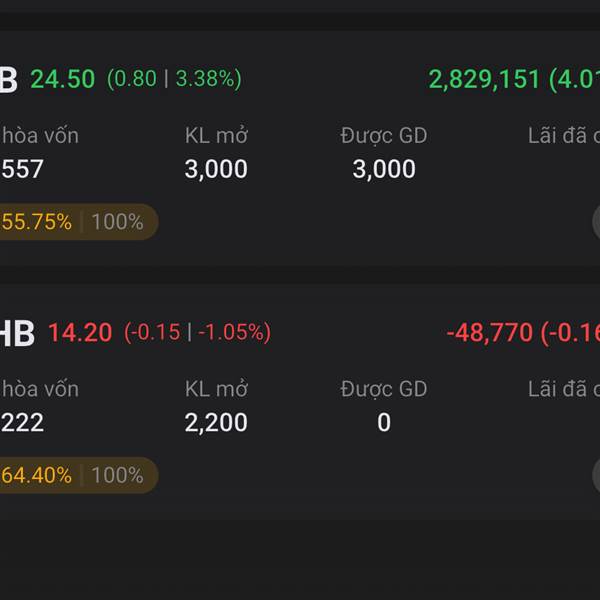Tap Được GD value 0
This screenshot has height=600, width=600.
click(384, 422)
